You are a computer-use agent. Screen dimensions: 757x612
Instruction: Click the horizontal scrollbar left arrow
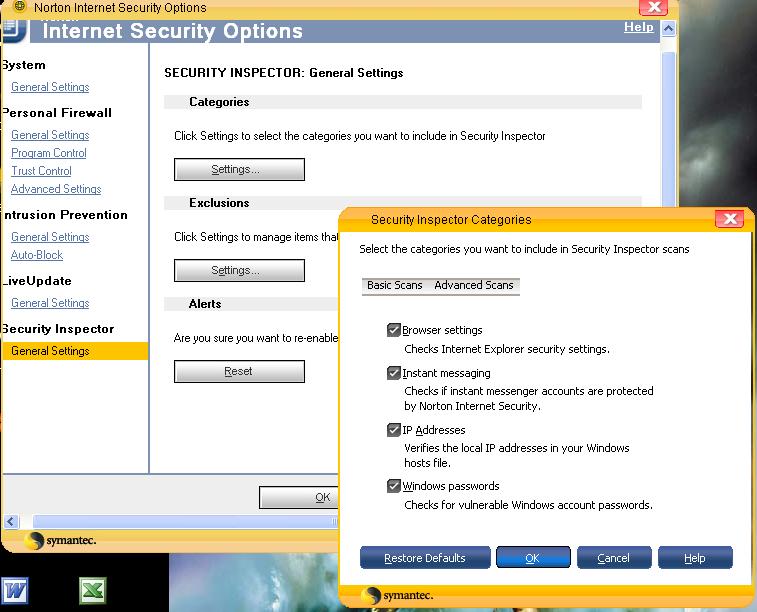[11, 521]
